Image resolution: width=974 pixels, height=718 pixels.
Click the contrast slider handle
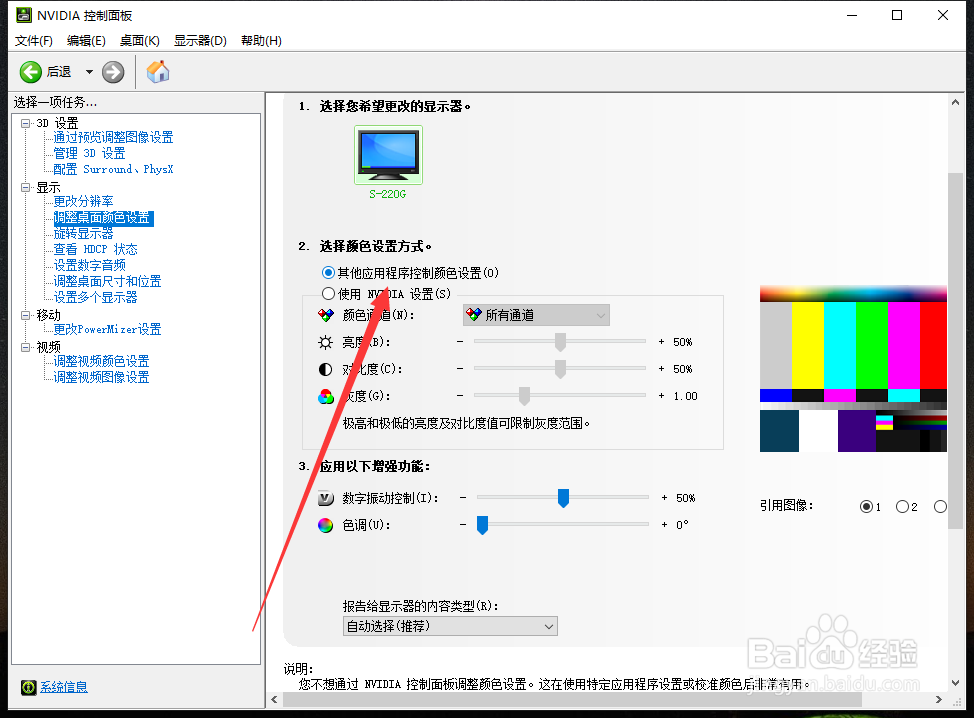[x=560, y=369]
